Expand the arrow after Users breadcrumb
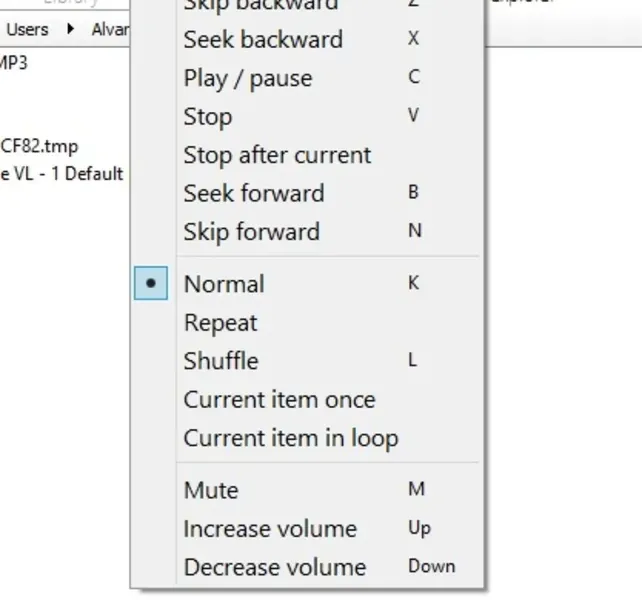642x600 pixels. coord(70,29)
